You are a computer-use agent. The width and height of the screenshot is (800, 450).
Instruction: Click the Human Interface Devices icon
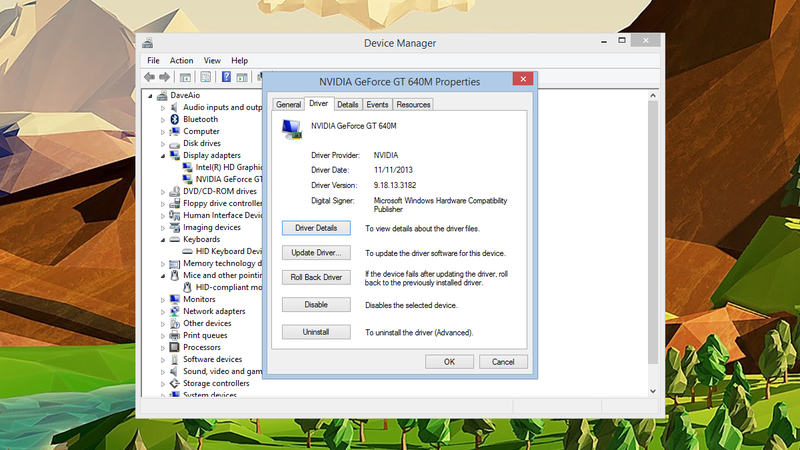coord(174,215)
